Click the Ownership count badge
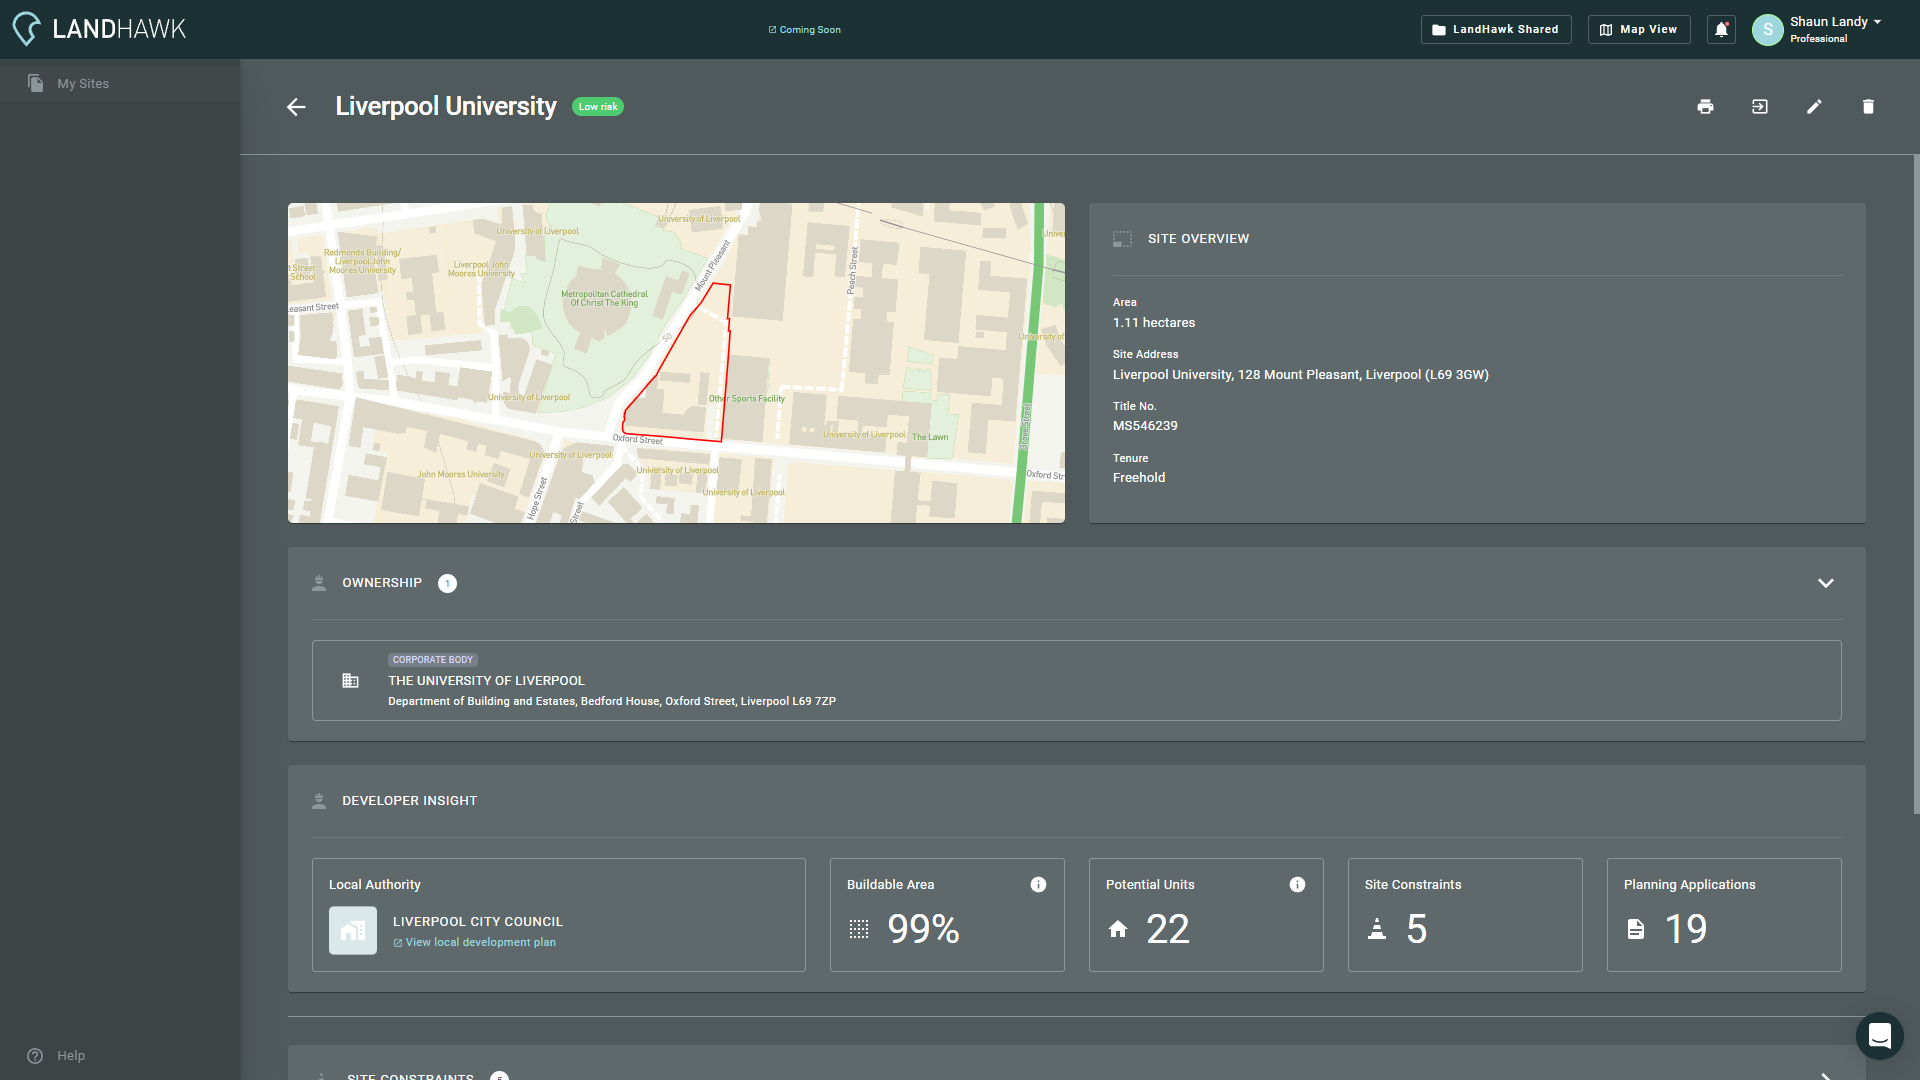1920x1080 pixels. [447, 583]
